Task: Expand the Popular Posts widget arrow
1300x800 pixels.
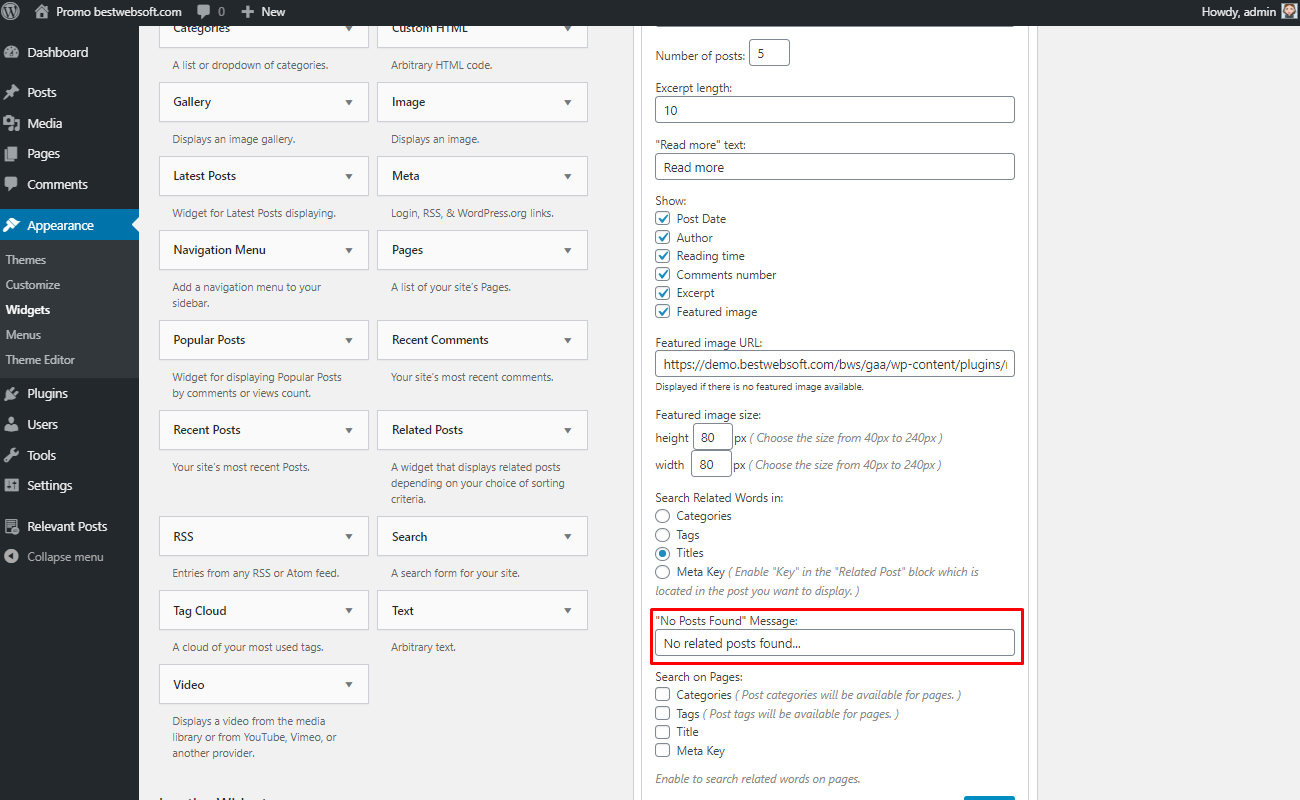Action: point(349,340)
